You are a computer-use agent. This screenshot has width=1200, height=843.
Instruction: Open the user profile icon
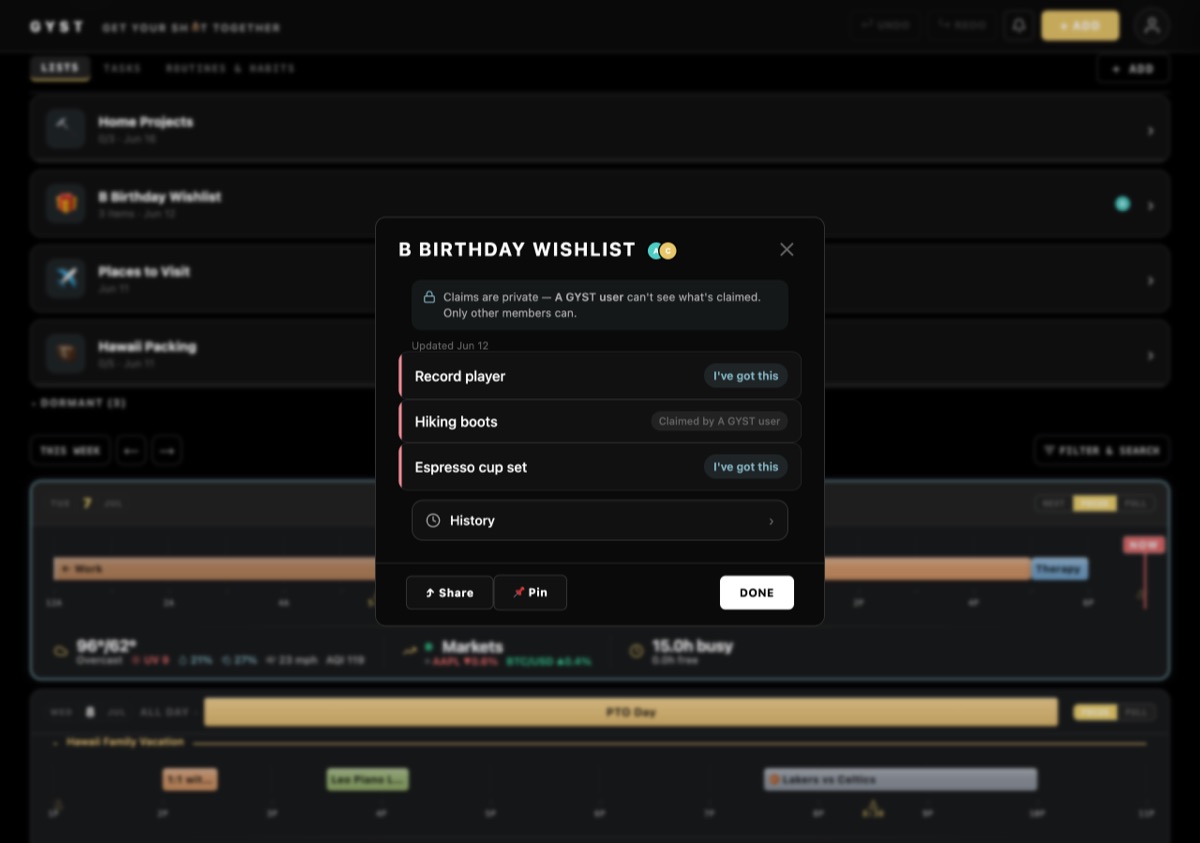(x=1152, y=26)
